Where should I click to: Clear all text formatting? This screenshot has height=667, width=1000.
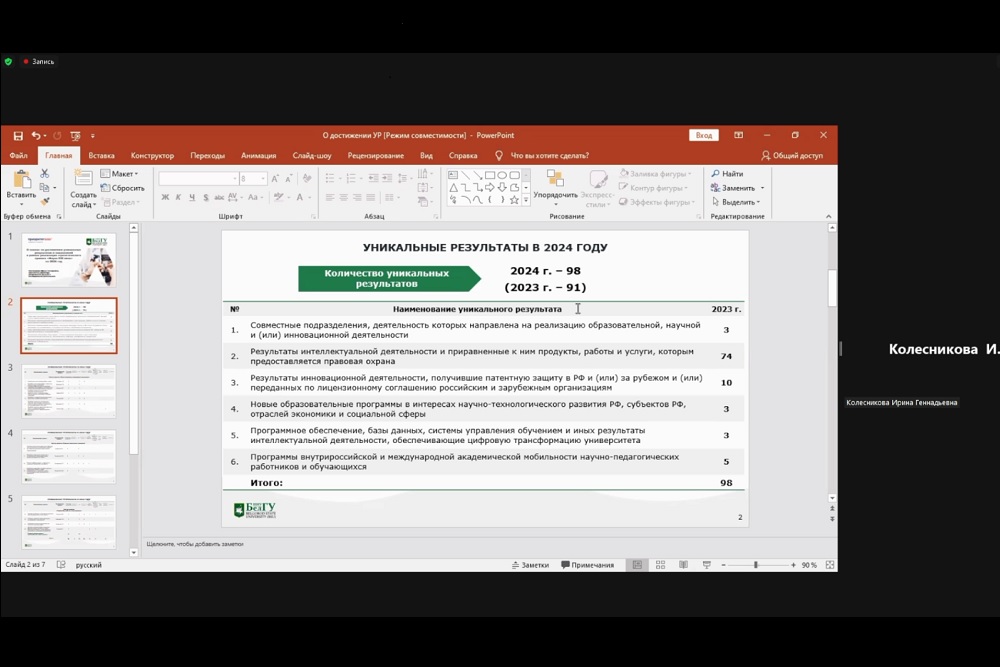307,179
